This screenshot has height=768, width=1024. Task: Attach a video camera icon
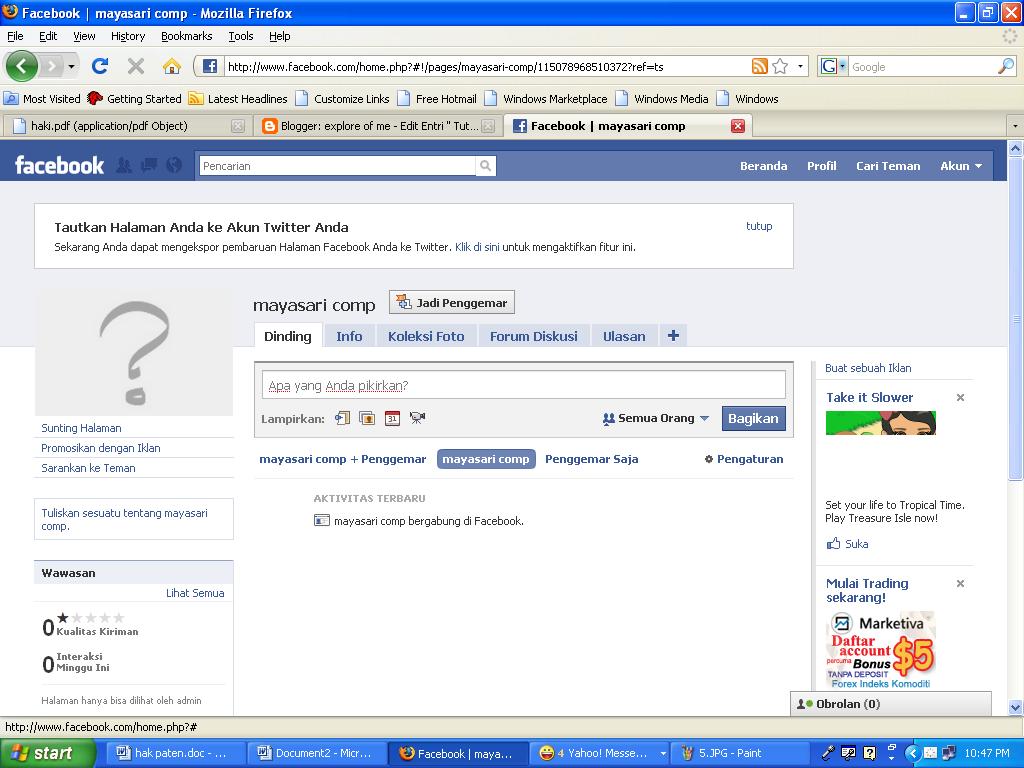[x=417, y=418]
